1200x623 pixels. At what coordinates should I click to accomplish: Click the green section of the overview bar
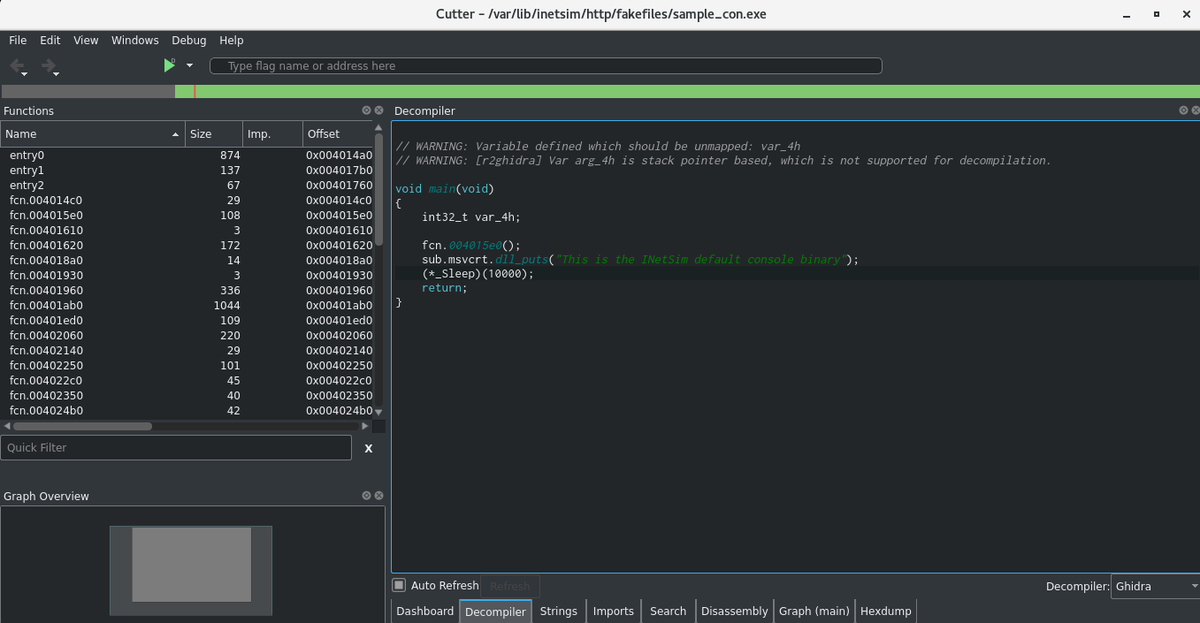[x=687, y=91]
